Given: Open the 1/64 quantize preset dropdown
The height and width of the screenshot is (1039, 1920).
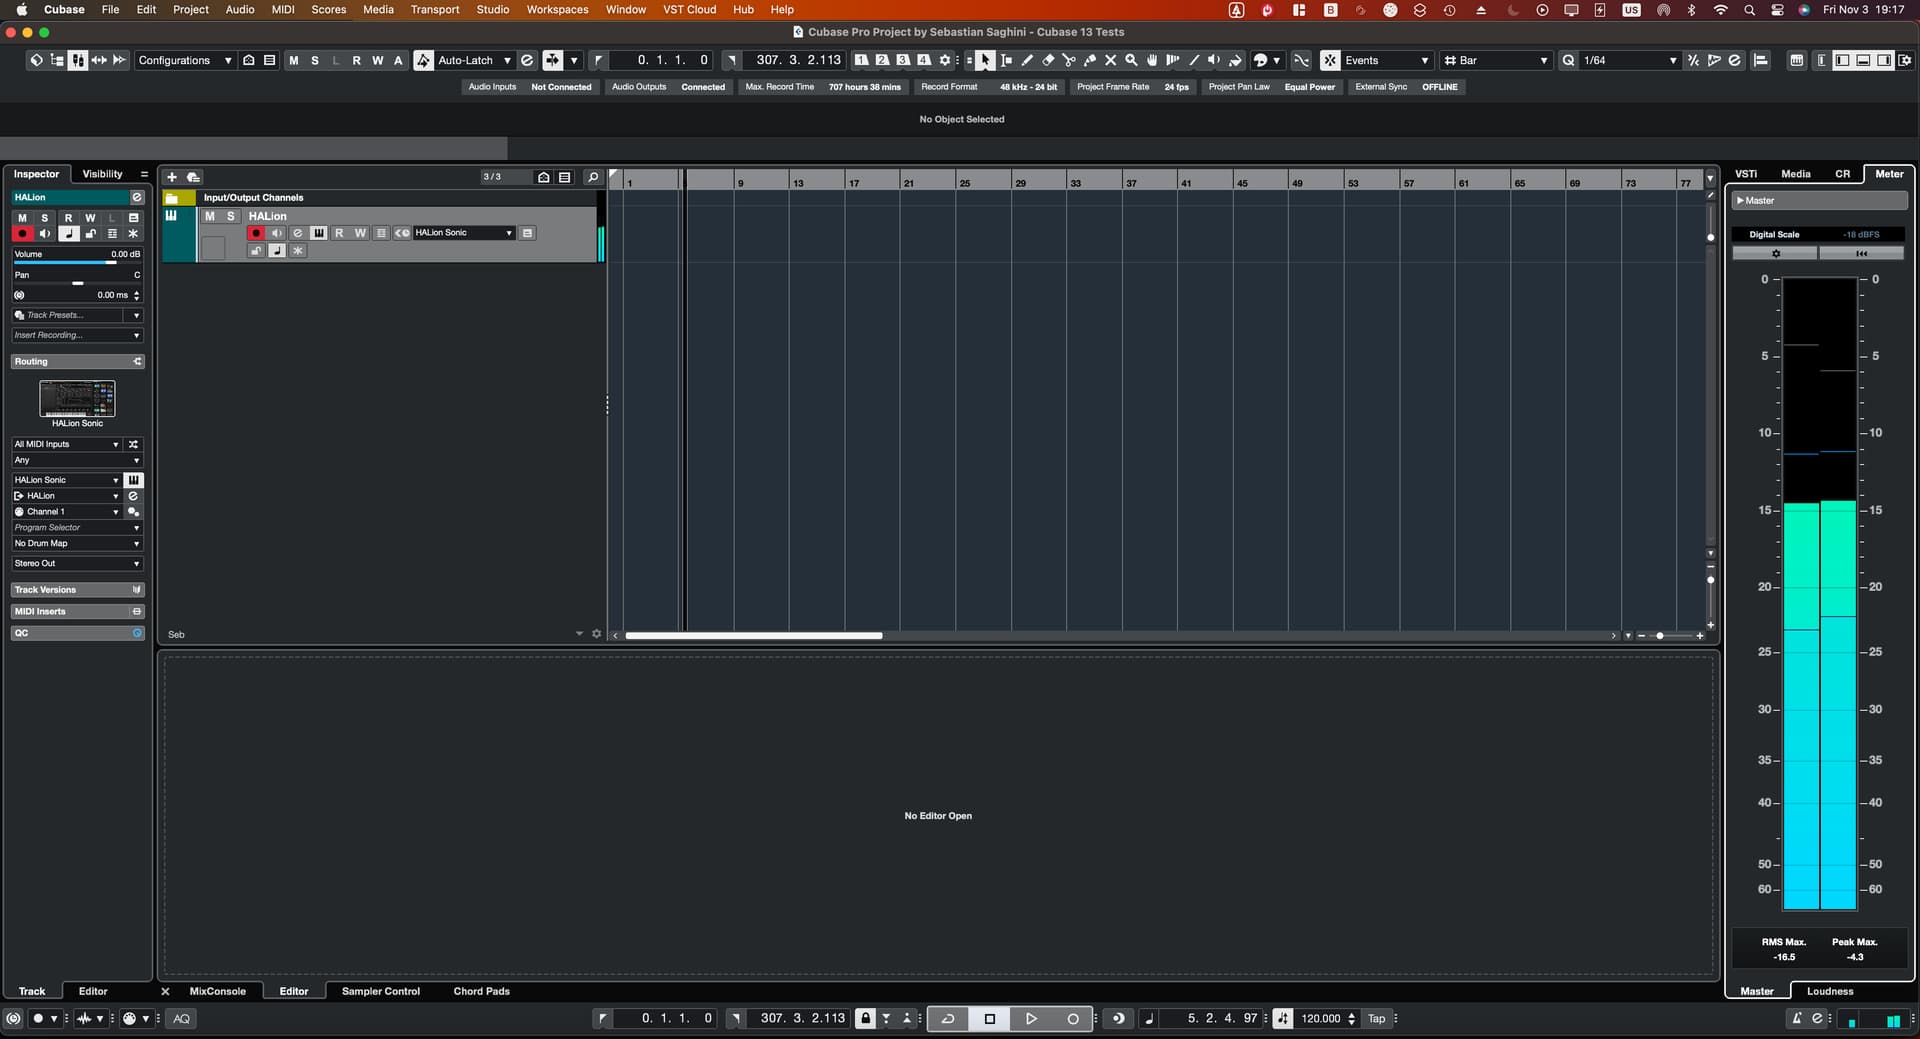Looking at the screenshot, I should coord(1630,60).
